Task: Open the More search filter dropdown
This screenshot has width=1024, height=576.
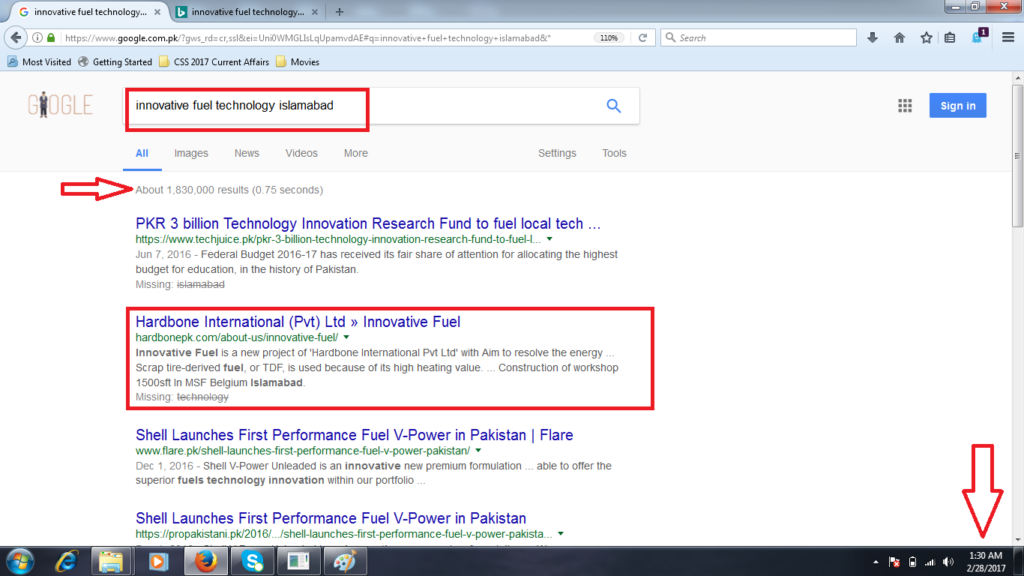Action: (356, 153)
